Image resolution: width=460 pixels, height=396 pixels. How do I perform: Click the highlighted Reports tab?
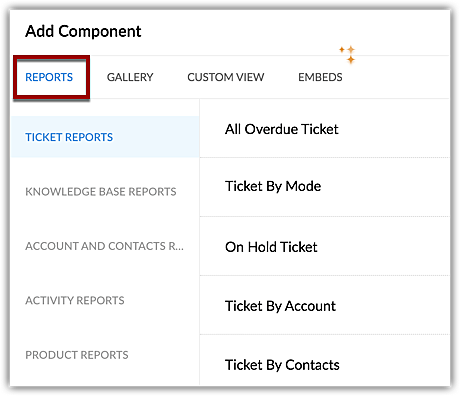pyautogui.click(x=49, y=77)
